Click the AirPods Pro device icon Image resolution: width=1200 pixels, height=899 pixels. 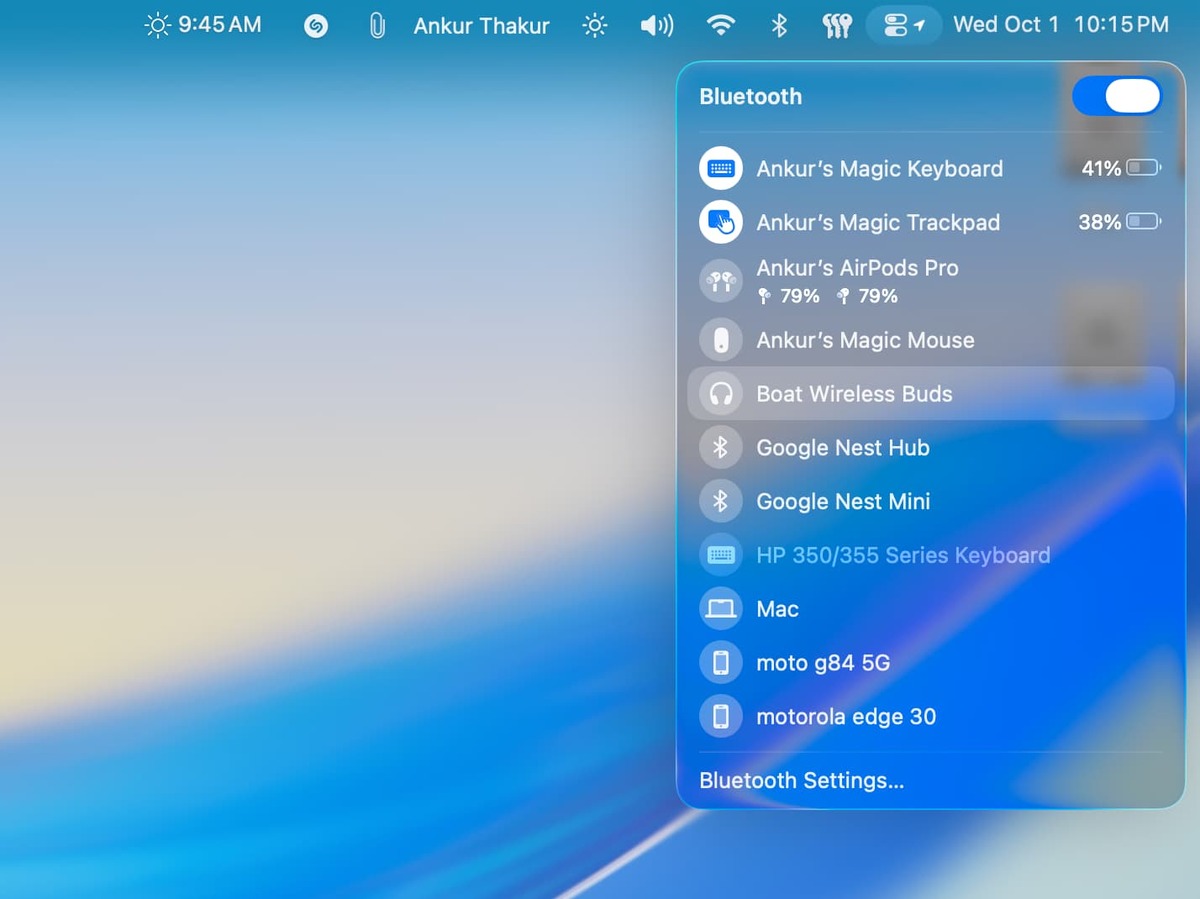720,281
